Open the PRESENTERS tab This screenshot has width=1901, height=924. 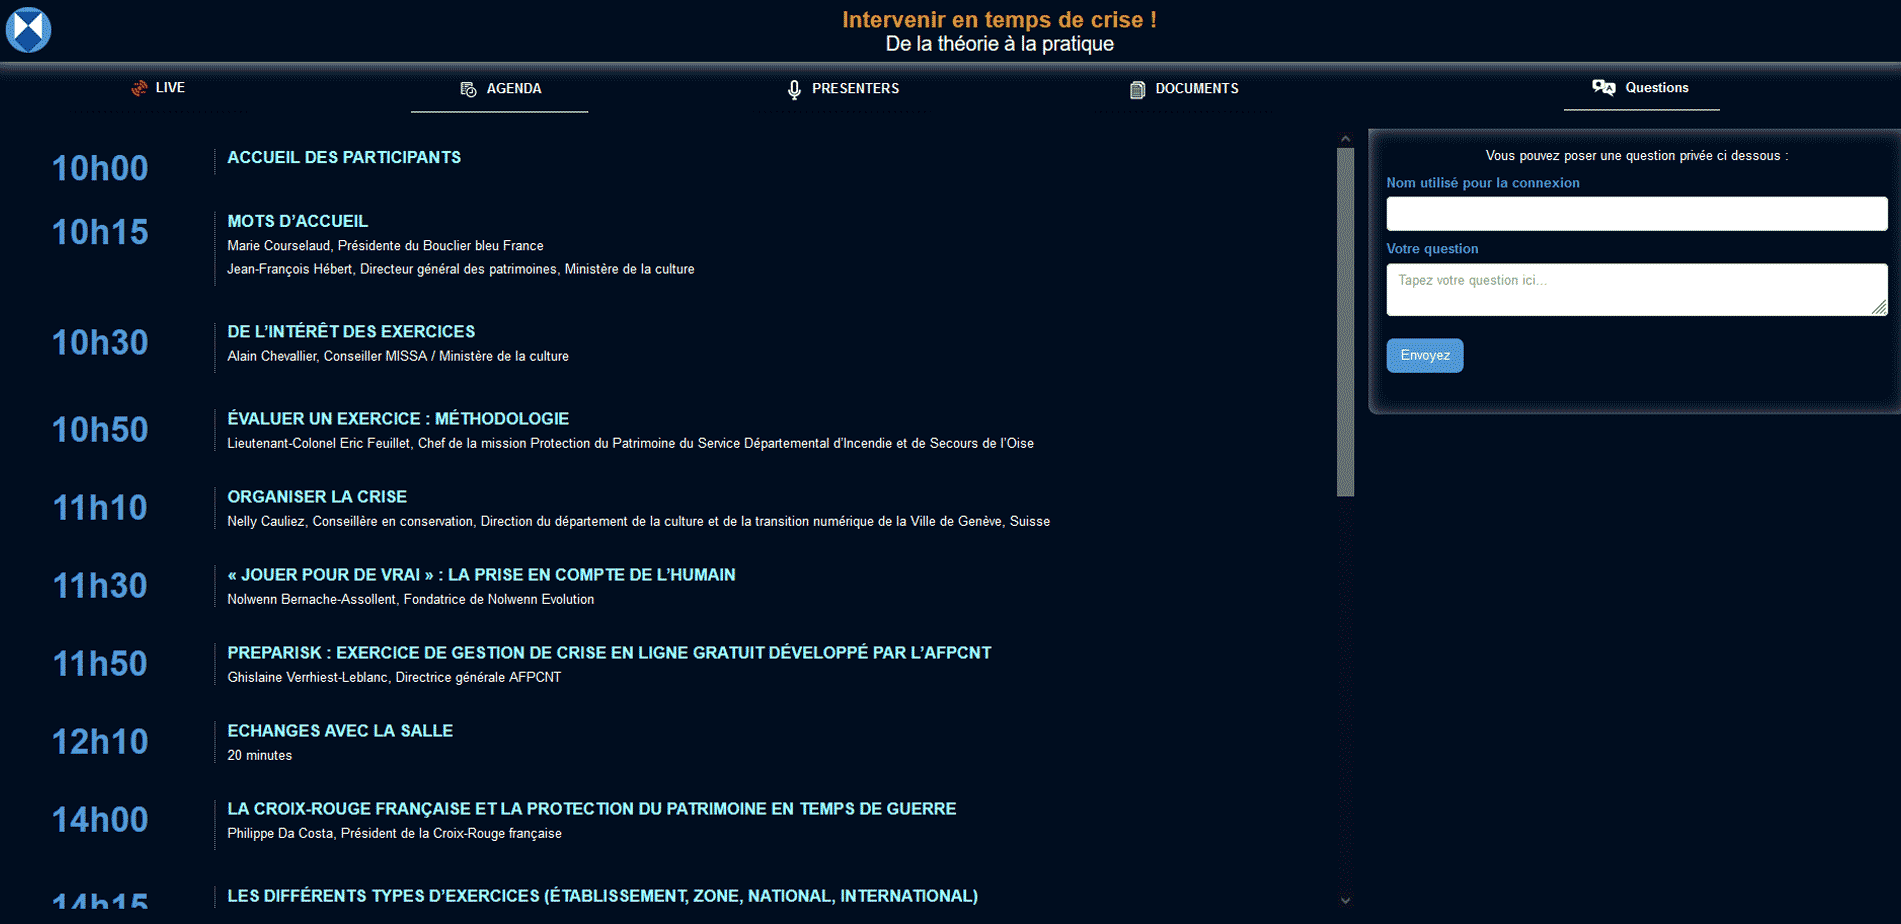tap(855, 89)
